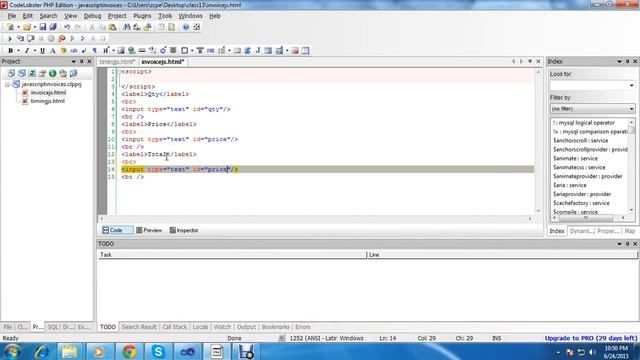Click the Save All icon
Screen dimensions: 640x360
[x=53, y=27]
